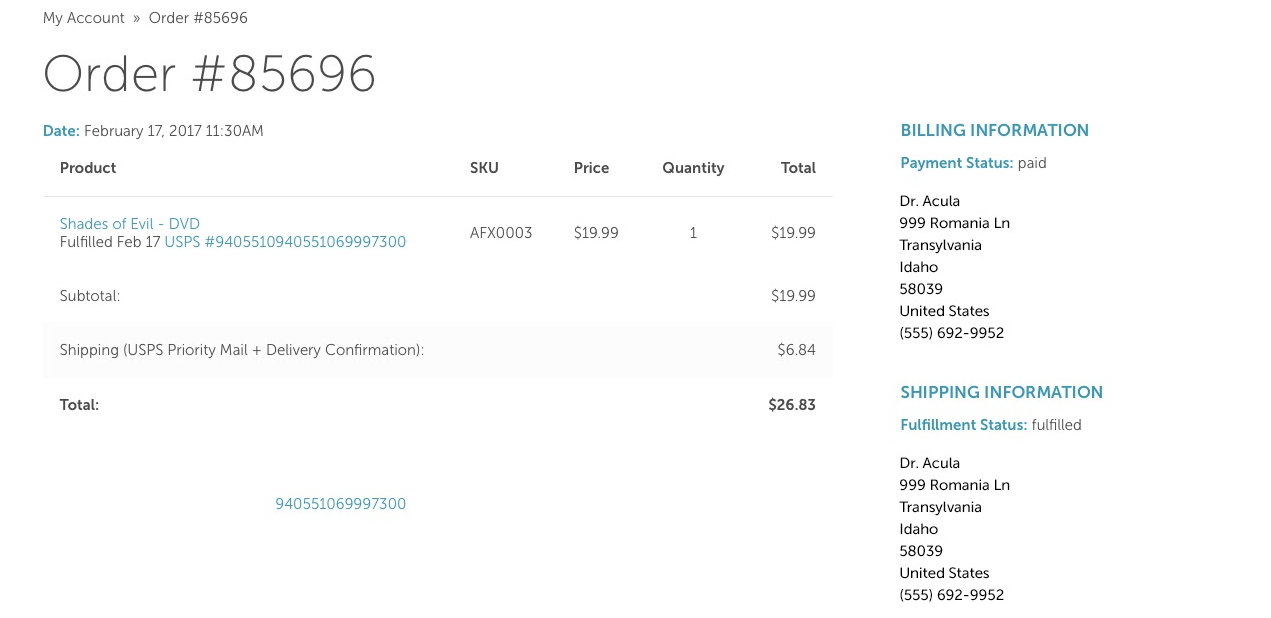Go to My Account breadcrumb link
1271x618 pixels.
point(84,18)
